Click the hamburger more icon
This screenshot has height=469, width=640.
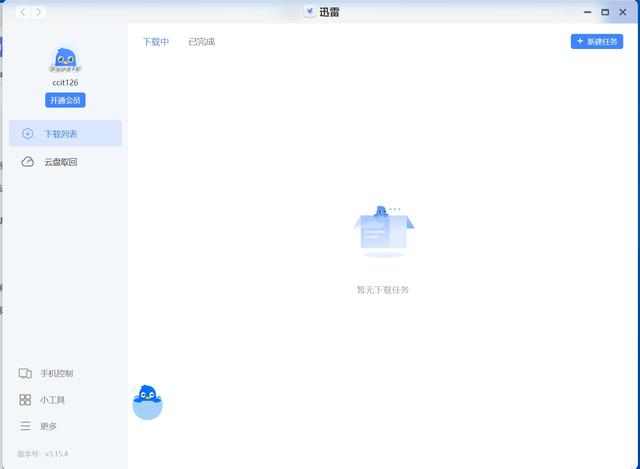25,426
